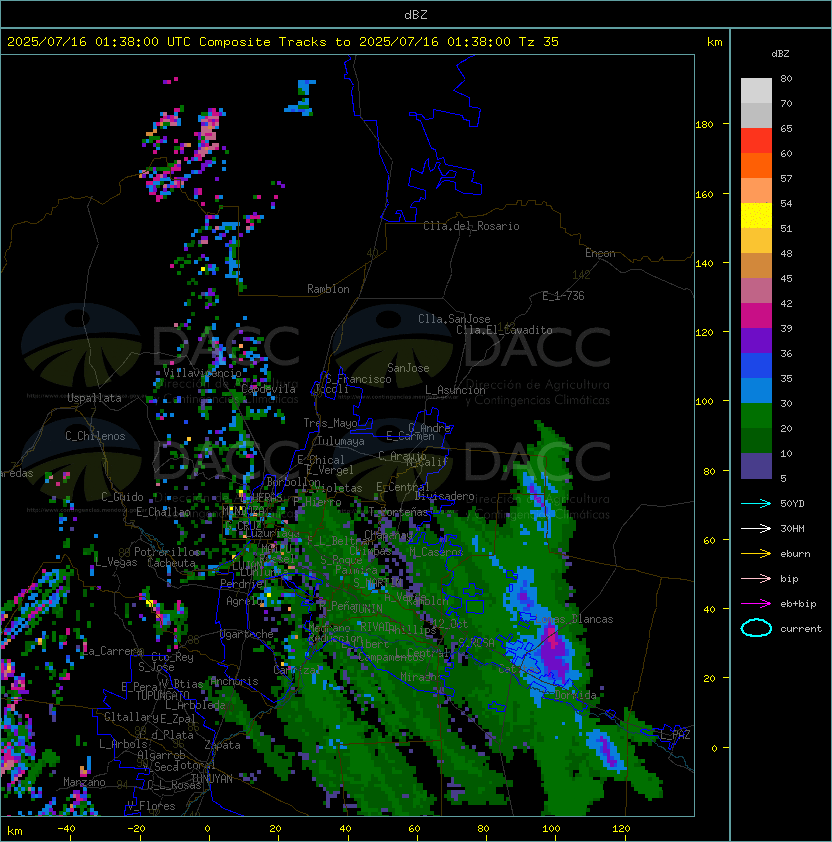The height and width of the screenshot is (842, 832).
Task: Click the Ugarteche place label
Action: pyautogui.click(x=247, y=634)
